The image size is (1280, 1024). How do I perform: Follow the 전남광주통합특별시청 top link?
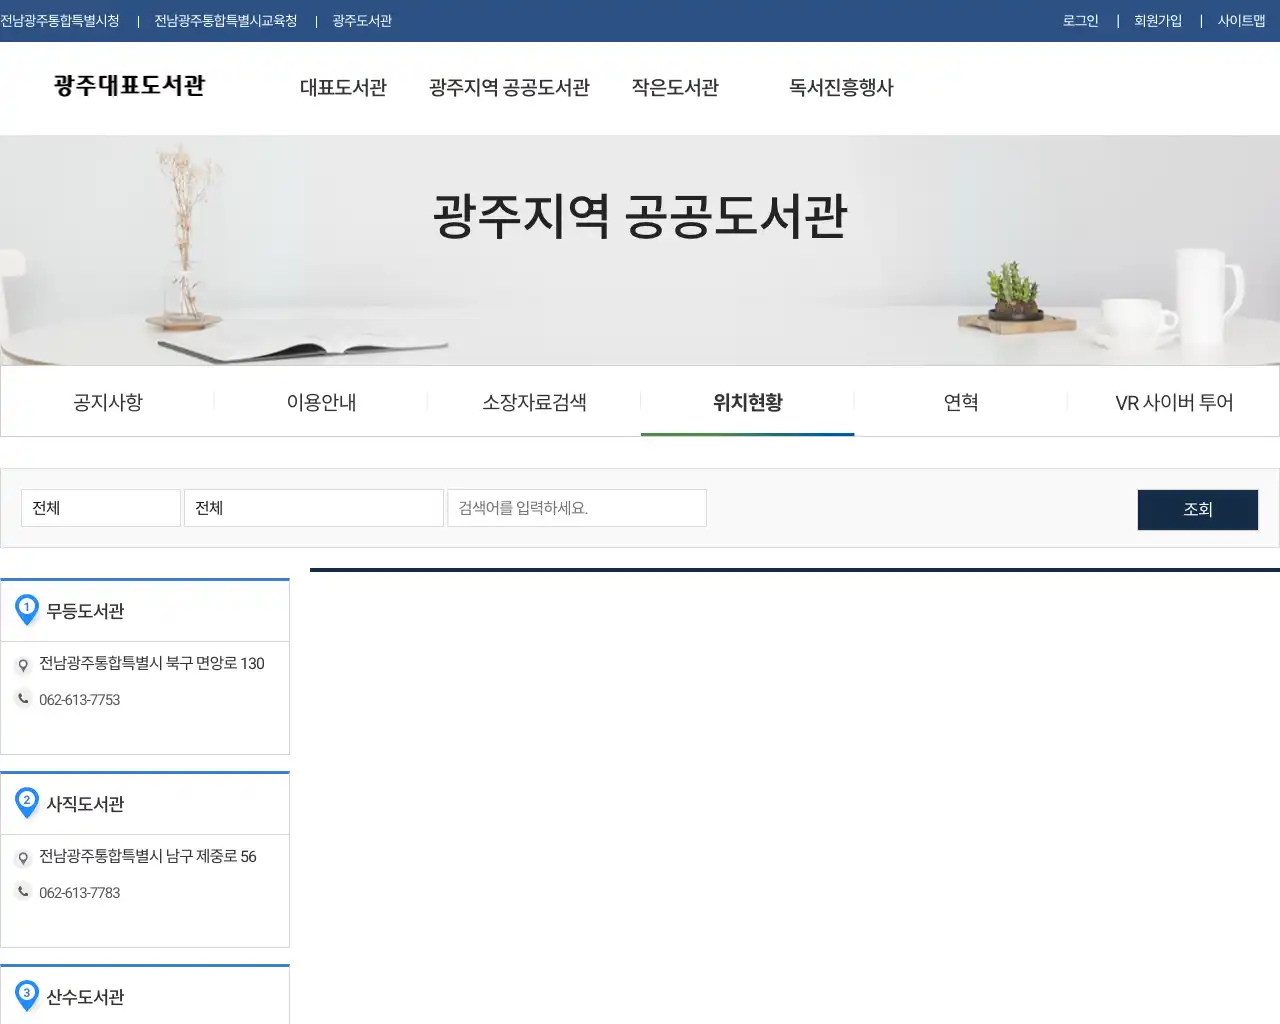pyautogui.click(x=60, y=21)
